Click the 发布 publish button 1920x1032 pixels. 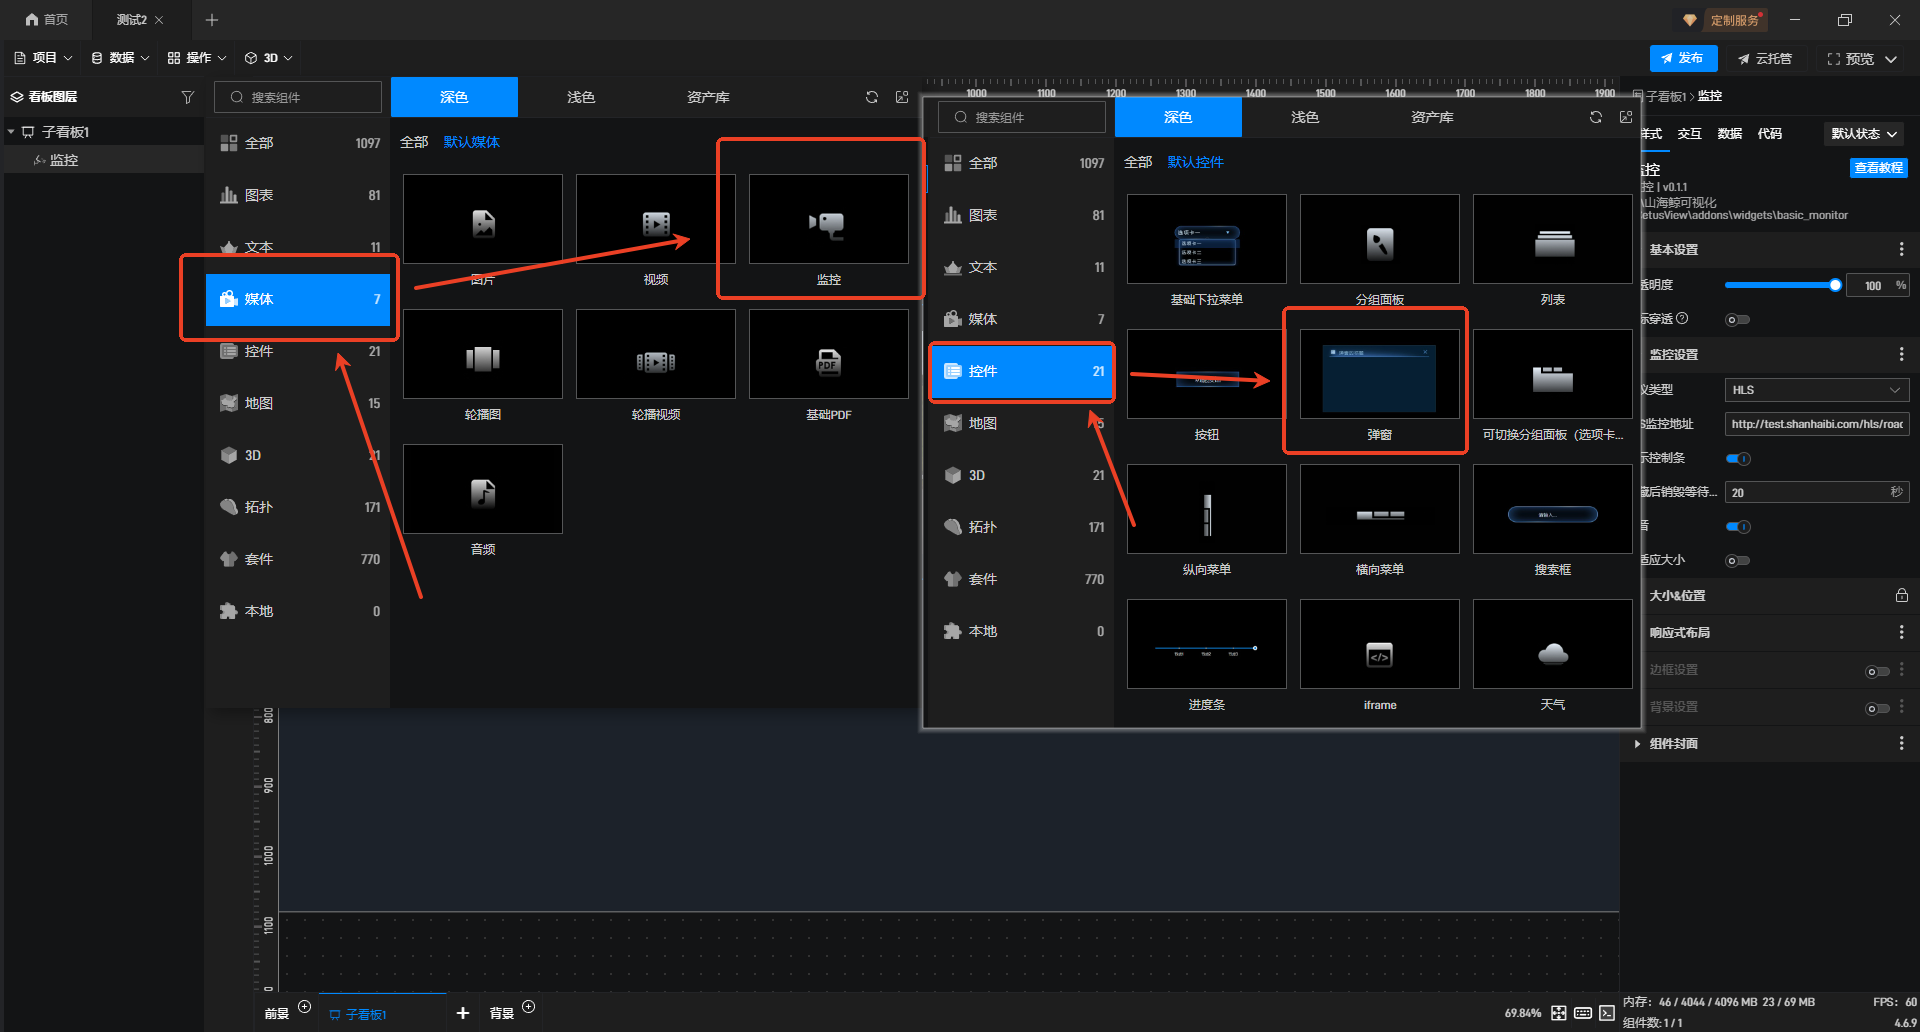(1683, 58)
